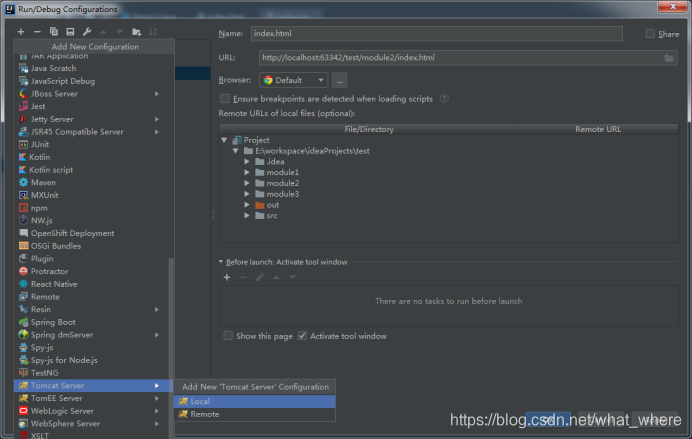692x439 pixels.
Task: Select Kotlin script entry
Action: [x=94, y=170]
